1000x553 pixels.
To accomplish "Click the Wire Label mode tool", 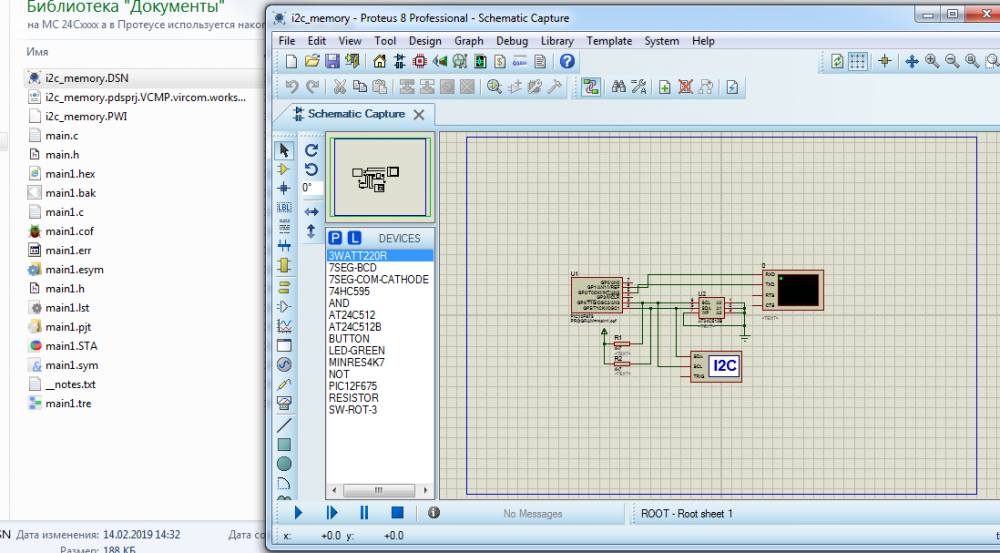I will point(284,207).
